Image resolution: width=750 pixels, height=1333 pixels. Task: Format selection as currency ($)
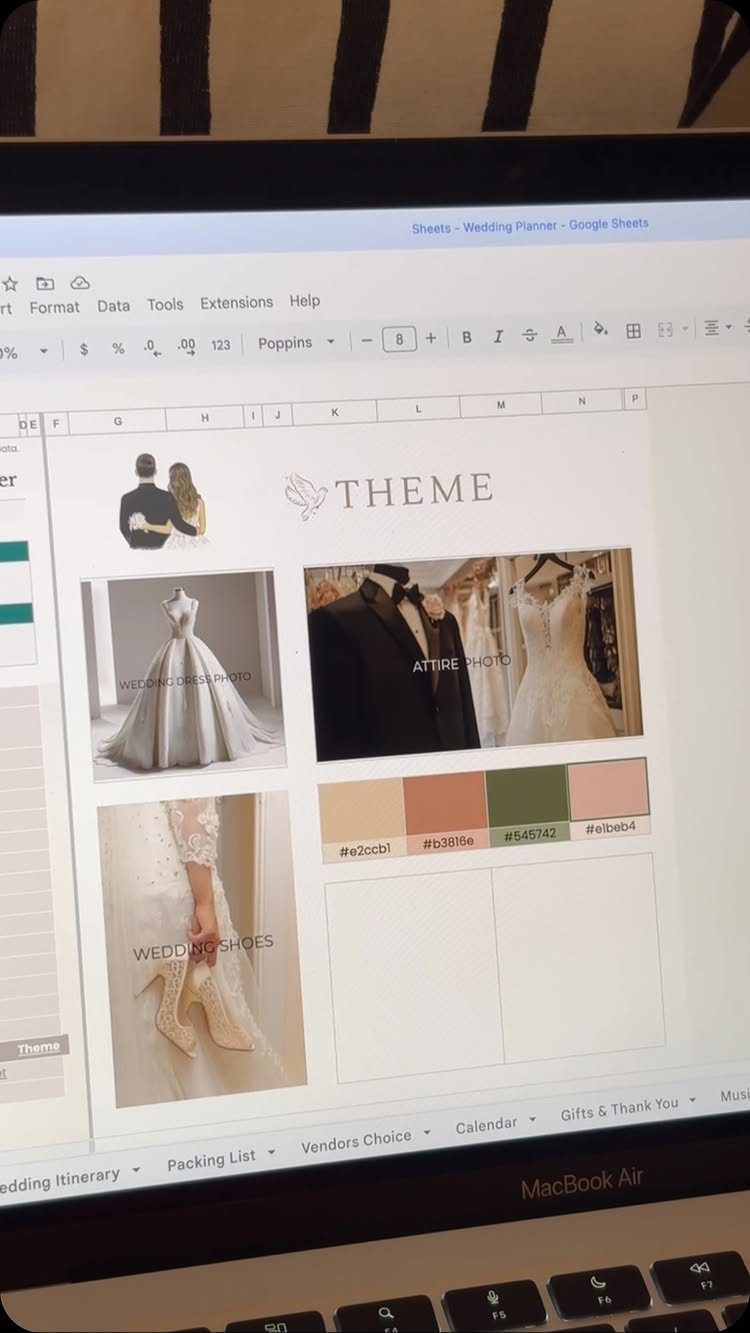[x=84, y=349]
